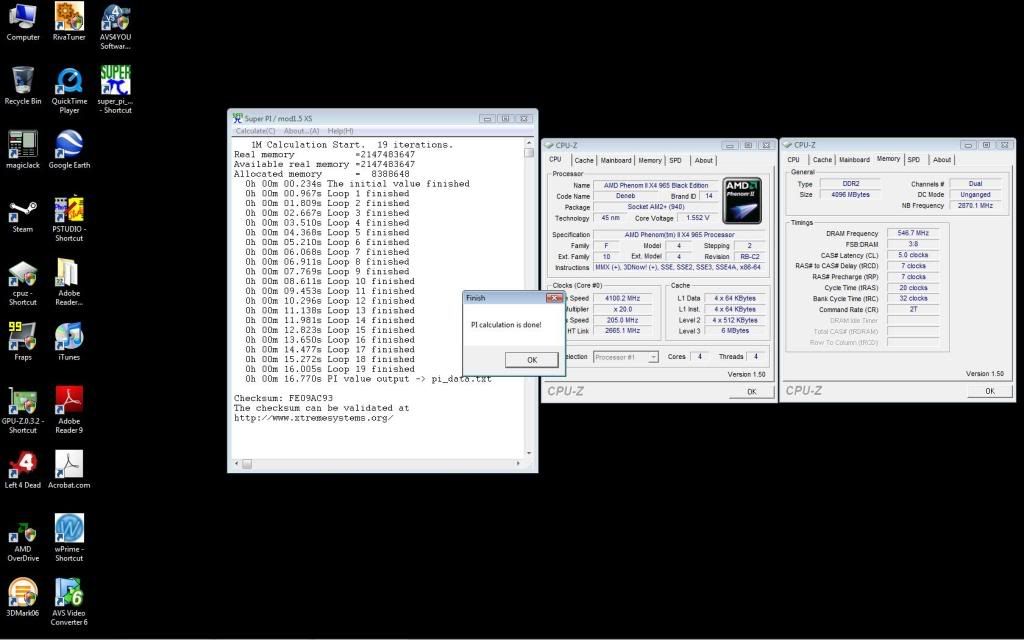Image resolution: width=1024 pixels, height=640 pixels.
Task: Select About tab in right CPU-Z window
Action: [942, 159]
